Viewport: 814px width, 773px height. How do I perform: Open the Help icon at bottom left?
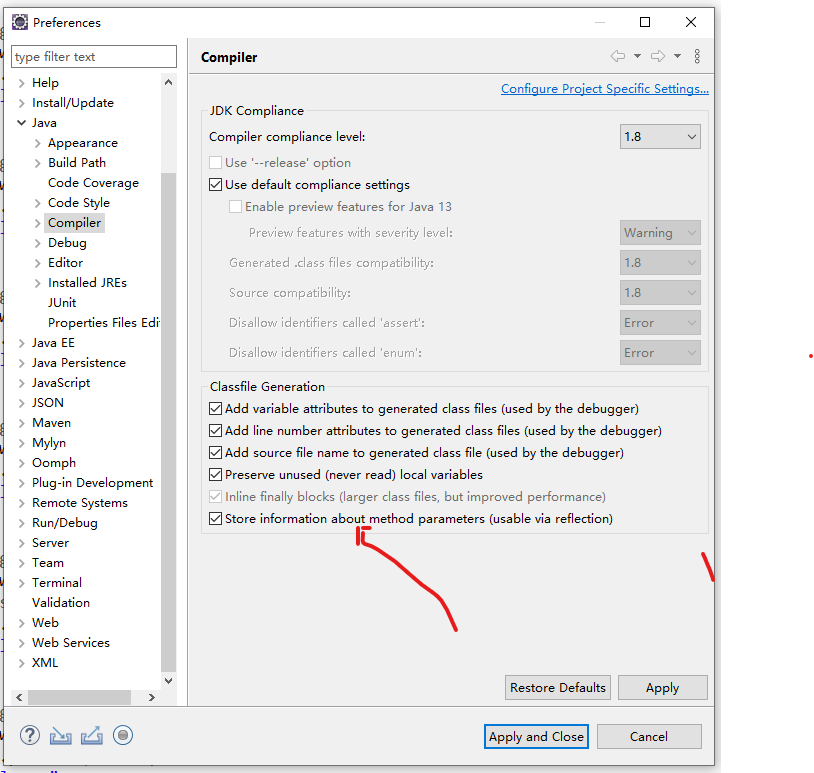pos(30,735)
